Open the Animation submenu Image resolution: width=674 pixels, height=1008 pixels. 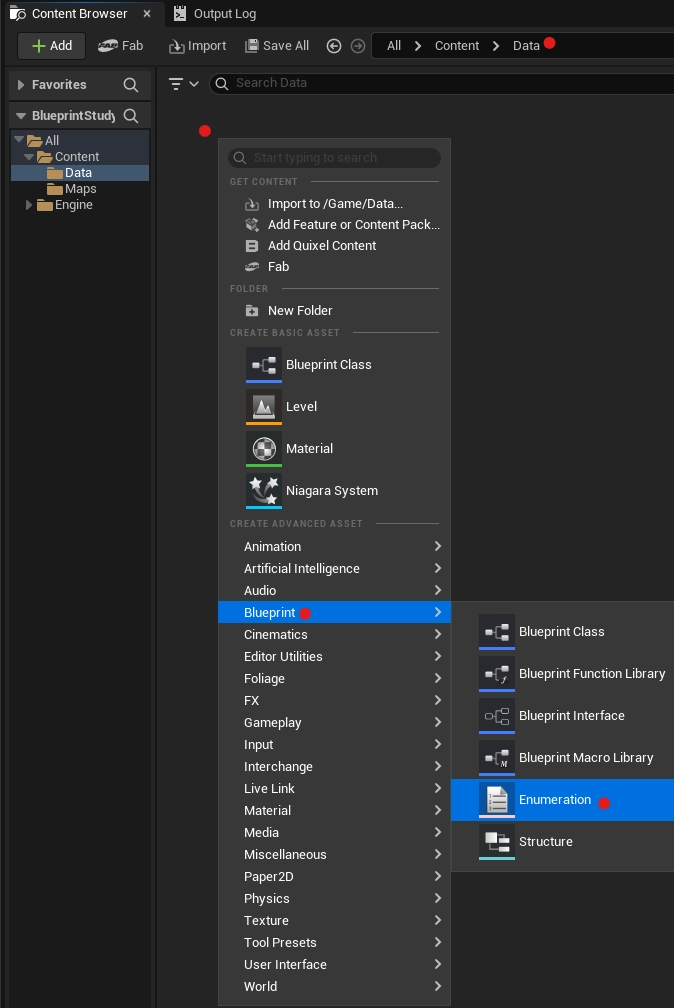334,546
